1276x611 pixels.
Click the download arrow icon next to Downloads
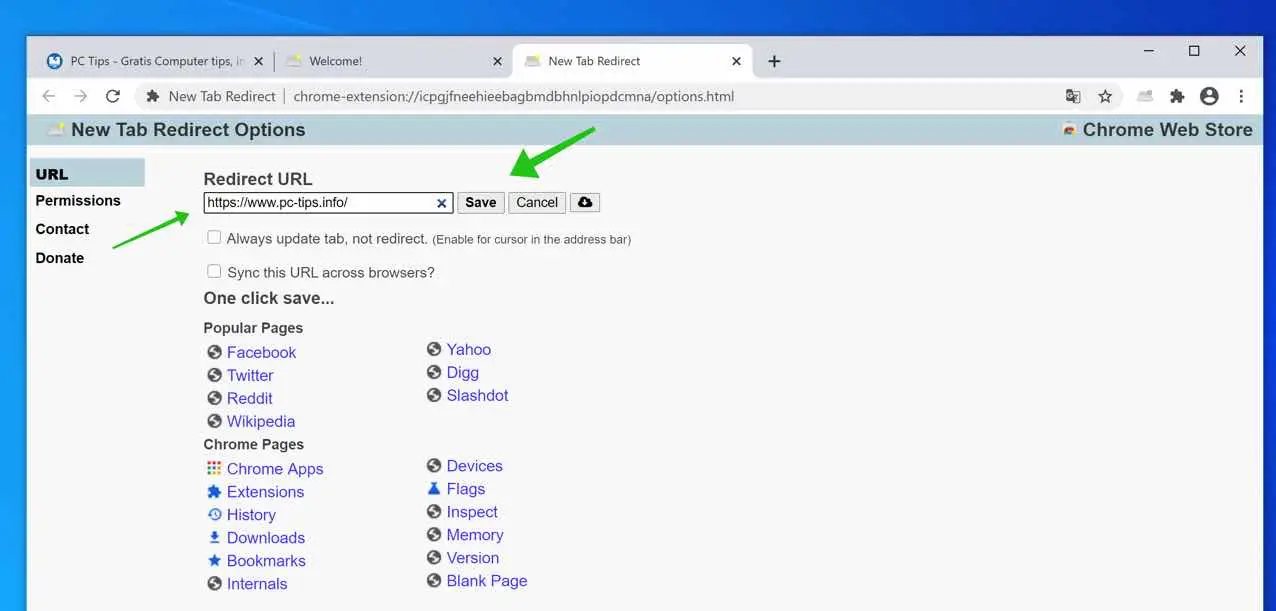pyautogui.click(x=214, y=537)
